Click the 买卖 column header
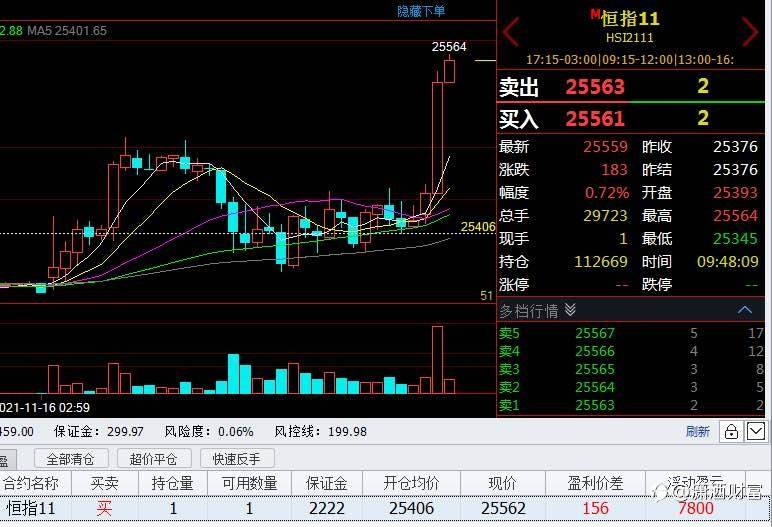 pos(105,483)
